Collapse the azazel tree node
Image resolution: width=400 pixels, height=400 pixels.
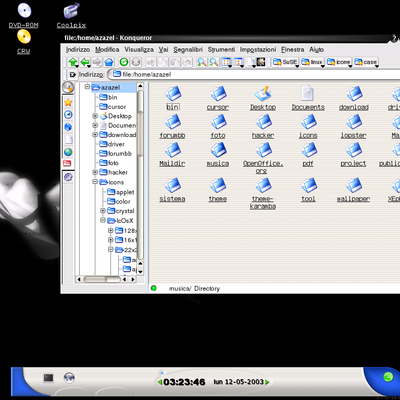click(x=87, y=87)
